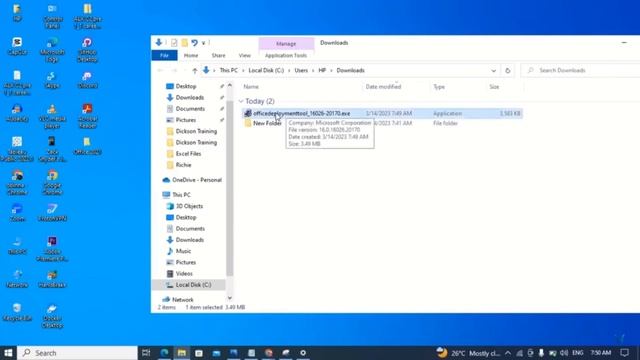The image size is (640, 360).
Task: Select This PC in navigation pane
Action: [x=181, y=195]
